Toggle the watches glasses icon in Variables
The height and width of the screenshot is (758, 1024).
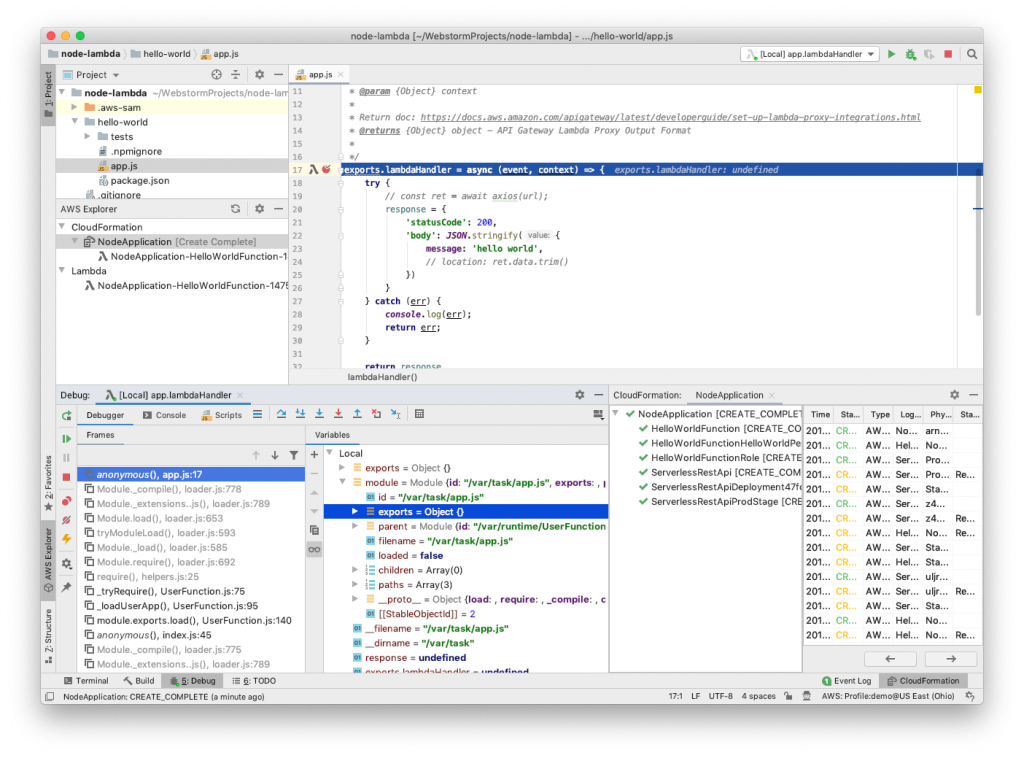pos(314,549)
